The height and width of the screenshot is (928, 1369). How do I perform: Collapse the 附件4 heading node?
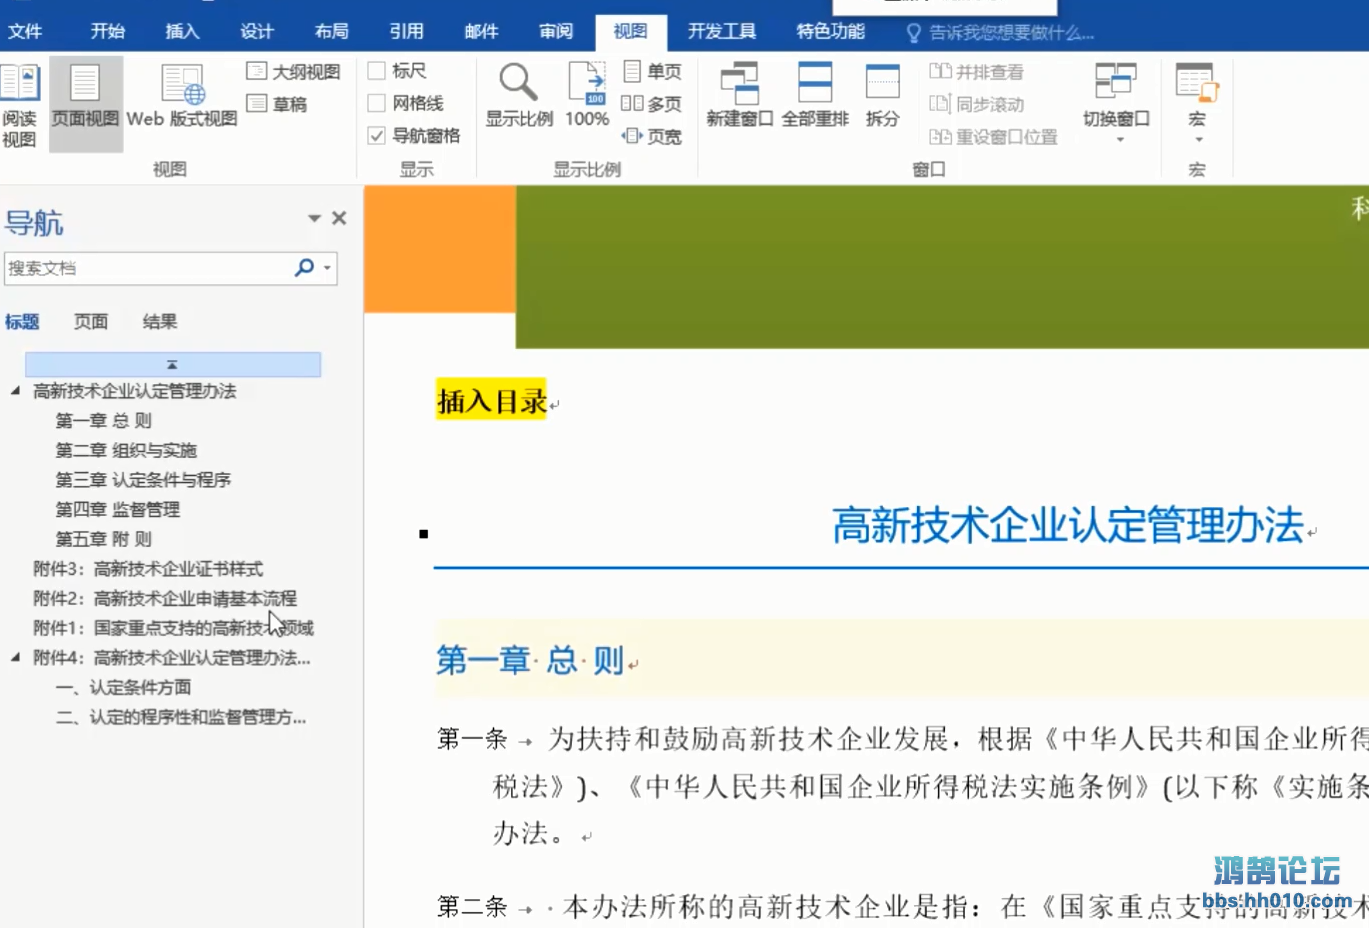(15, 657)
